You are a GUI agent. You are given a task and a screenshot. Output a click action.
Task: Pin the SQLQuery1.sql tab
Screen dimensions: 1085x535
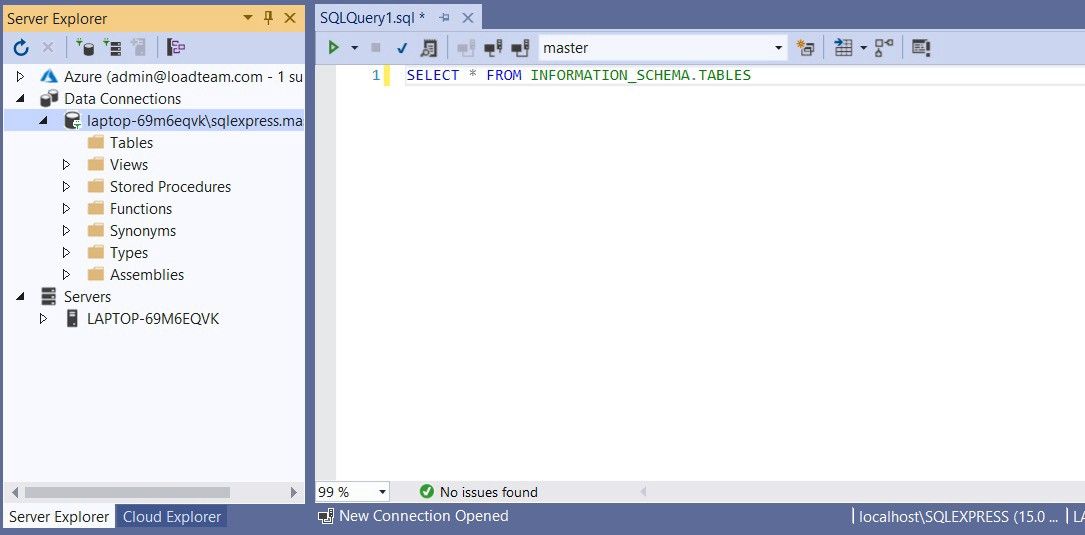(x=444, y=18)
